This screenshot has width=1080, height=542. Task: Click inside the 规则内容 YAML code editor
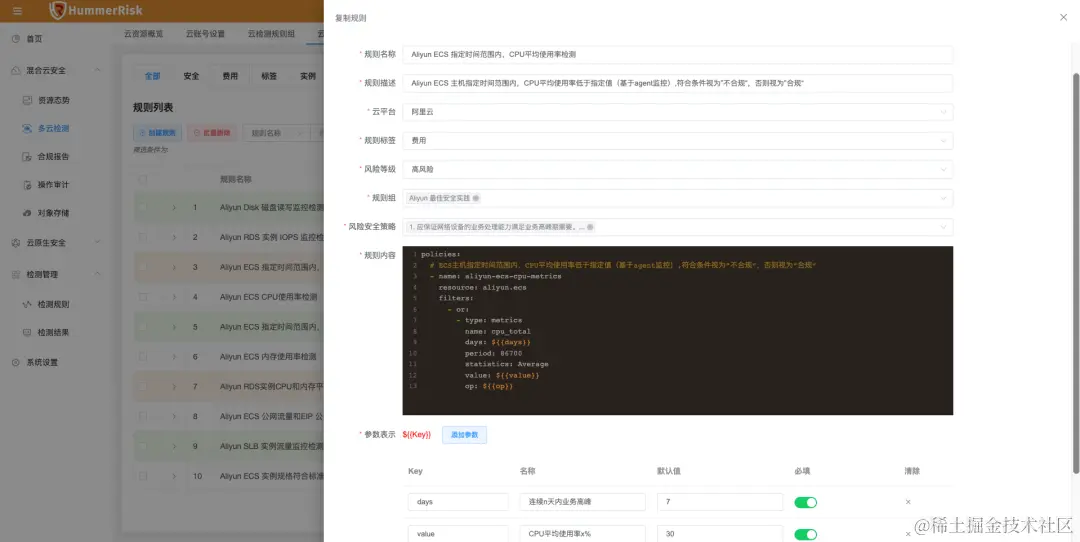(x=678, y=331)
